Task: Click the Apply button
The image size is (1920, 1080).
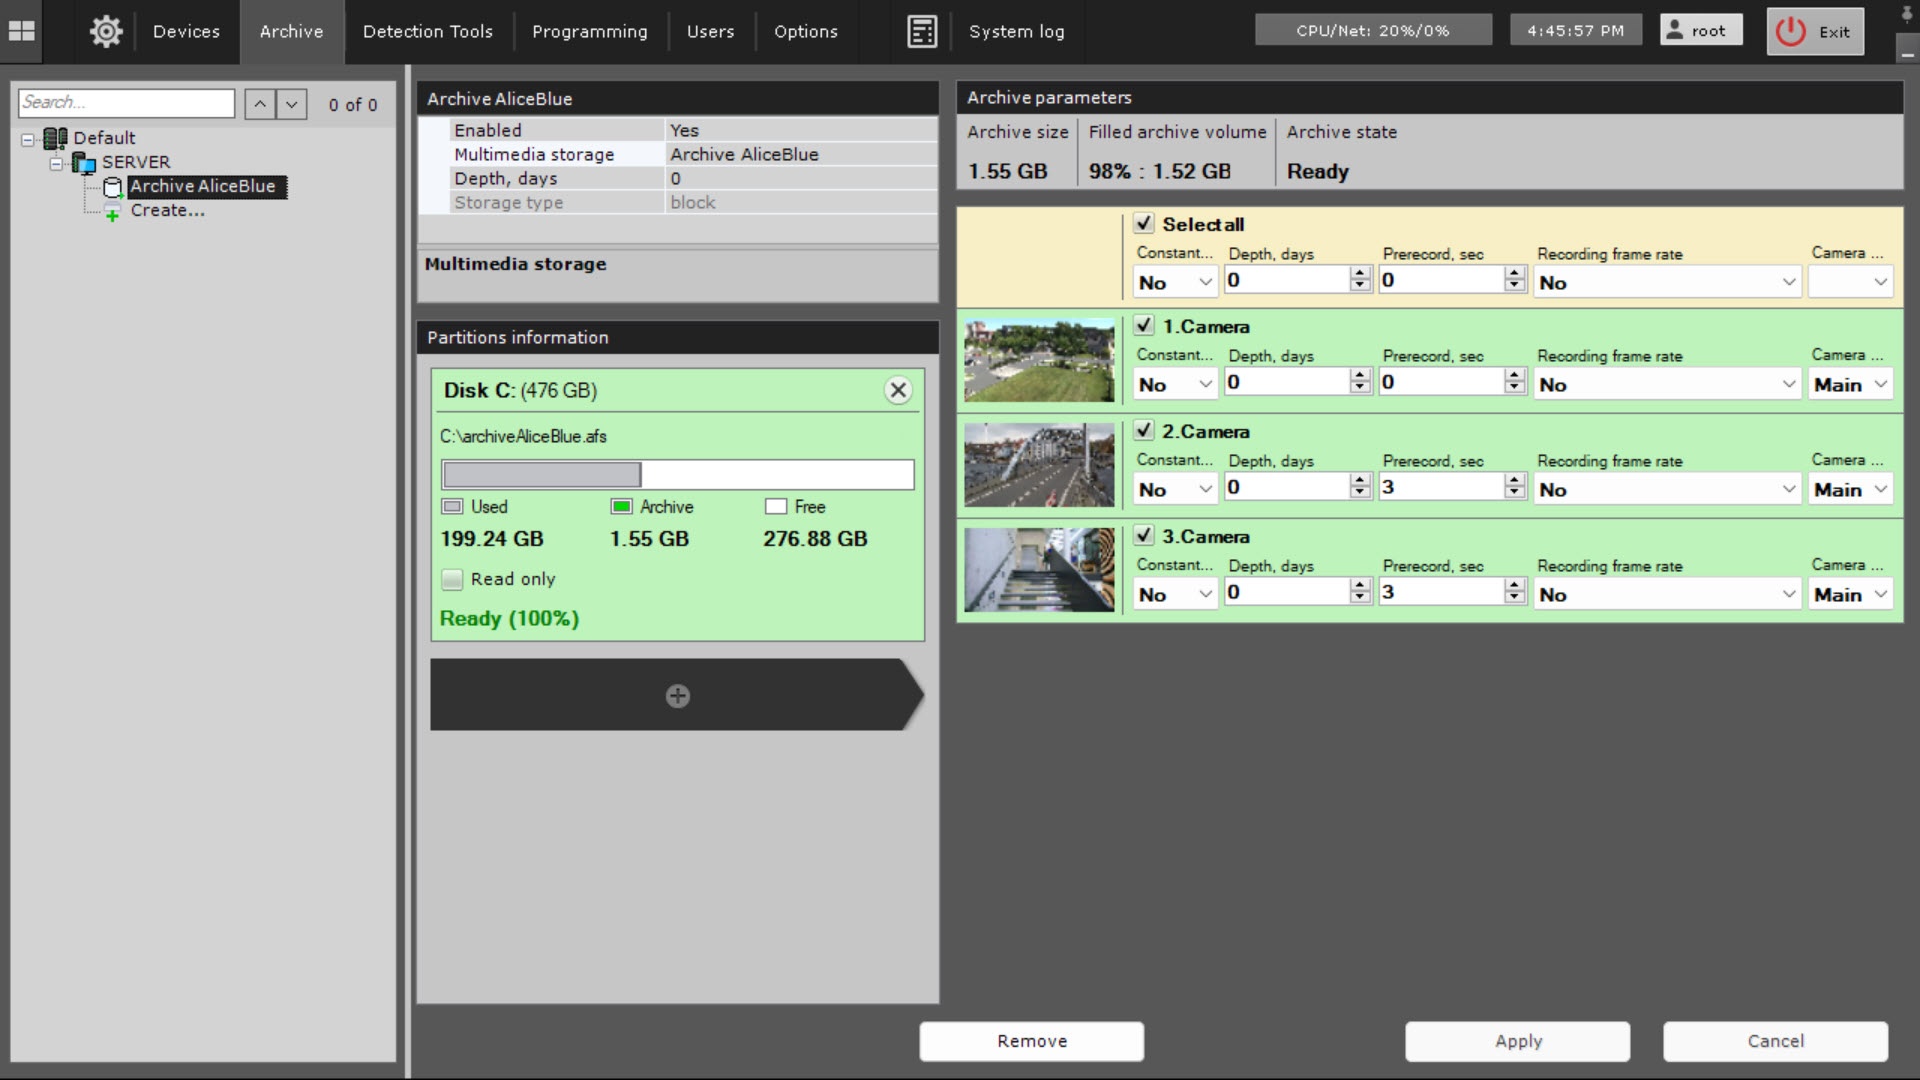Action: point(1517,1041)
